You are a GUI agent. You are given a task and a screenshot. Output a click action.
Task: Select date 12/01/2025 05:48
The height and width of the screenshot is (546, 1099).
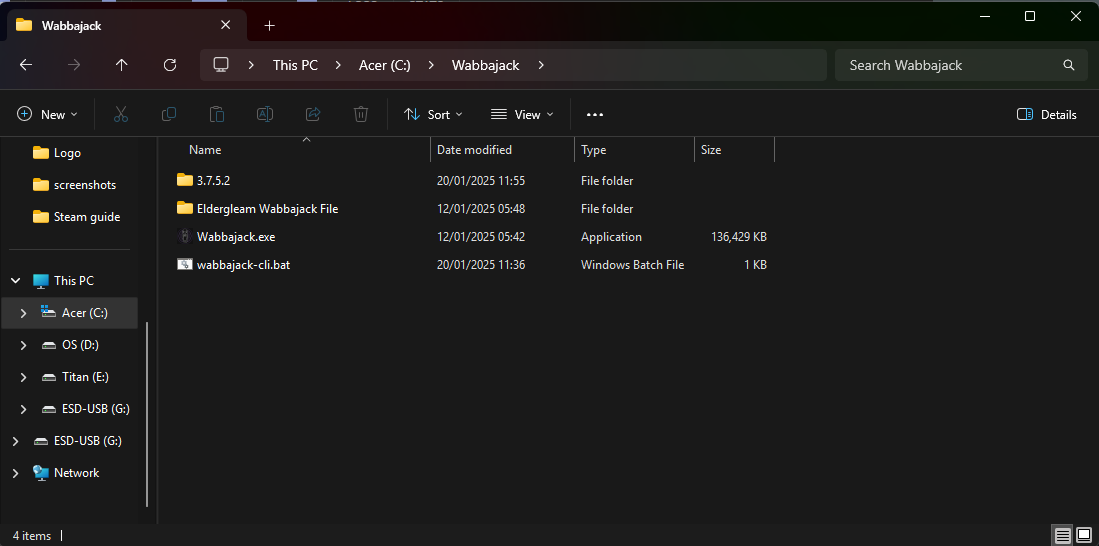[481, 209]
